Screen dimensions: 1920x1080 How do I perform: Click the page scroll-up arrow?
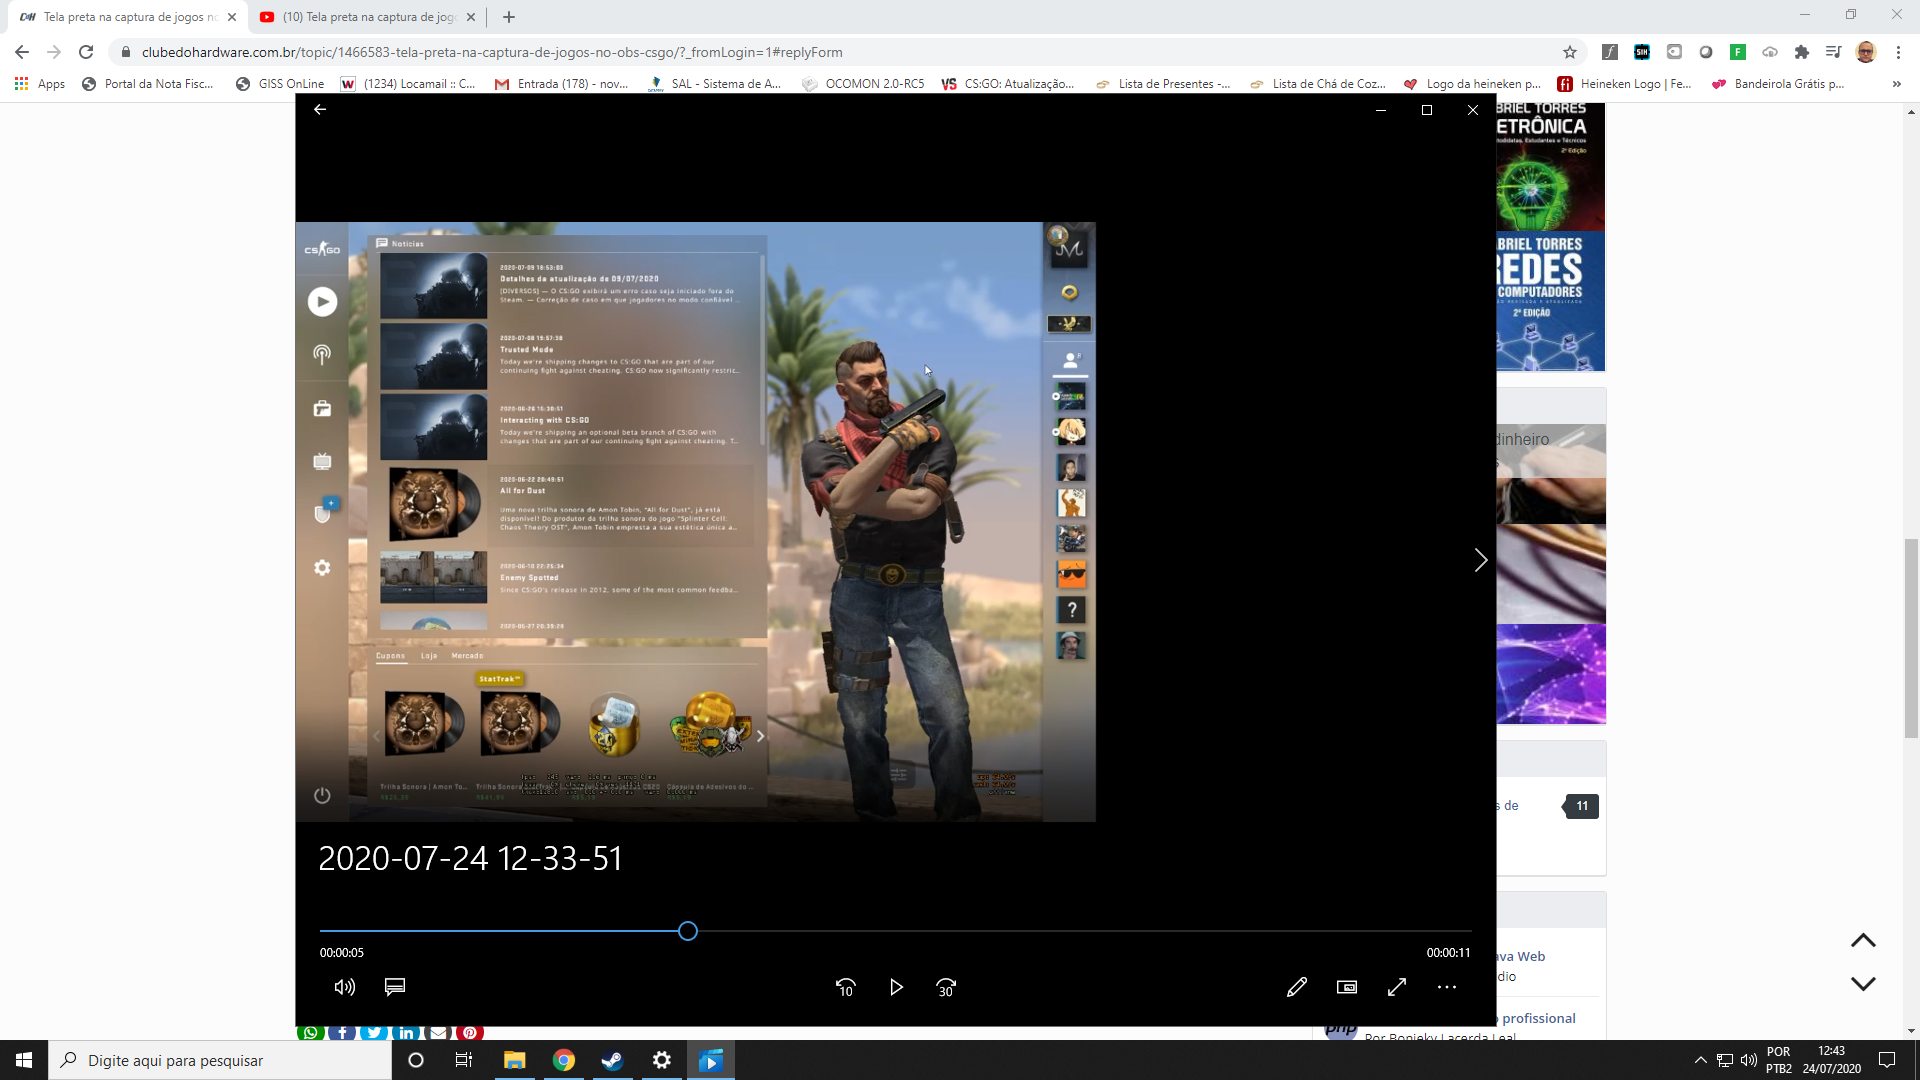[x=1863, y=941]
